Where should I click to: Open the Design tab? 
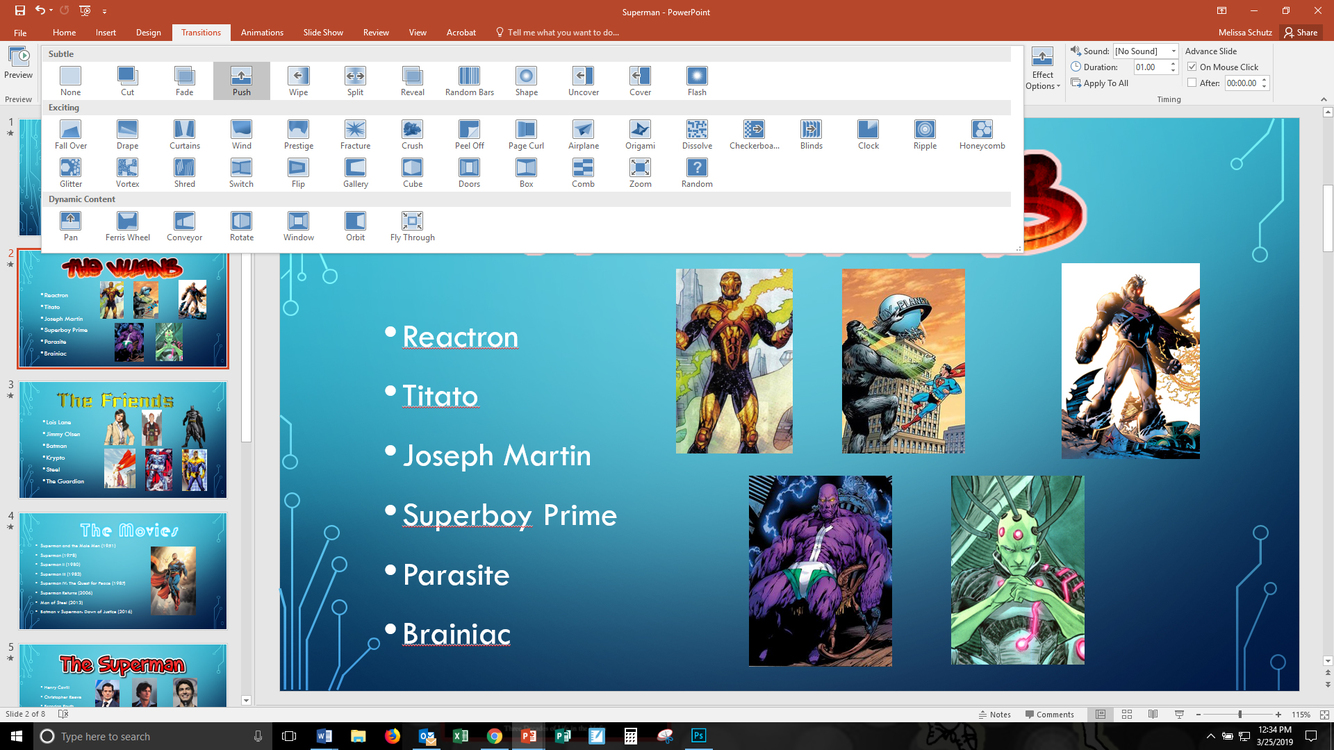148,32
